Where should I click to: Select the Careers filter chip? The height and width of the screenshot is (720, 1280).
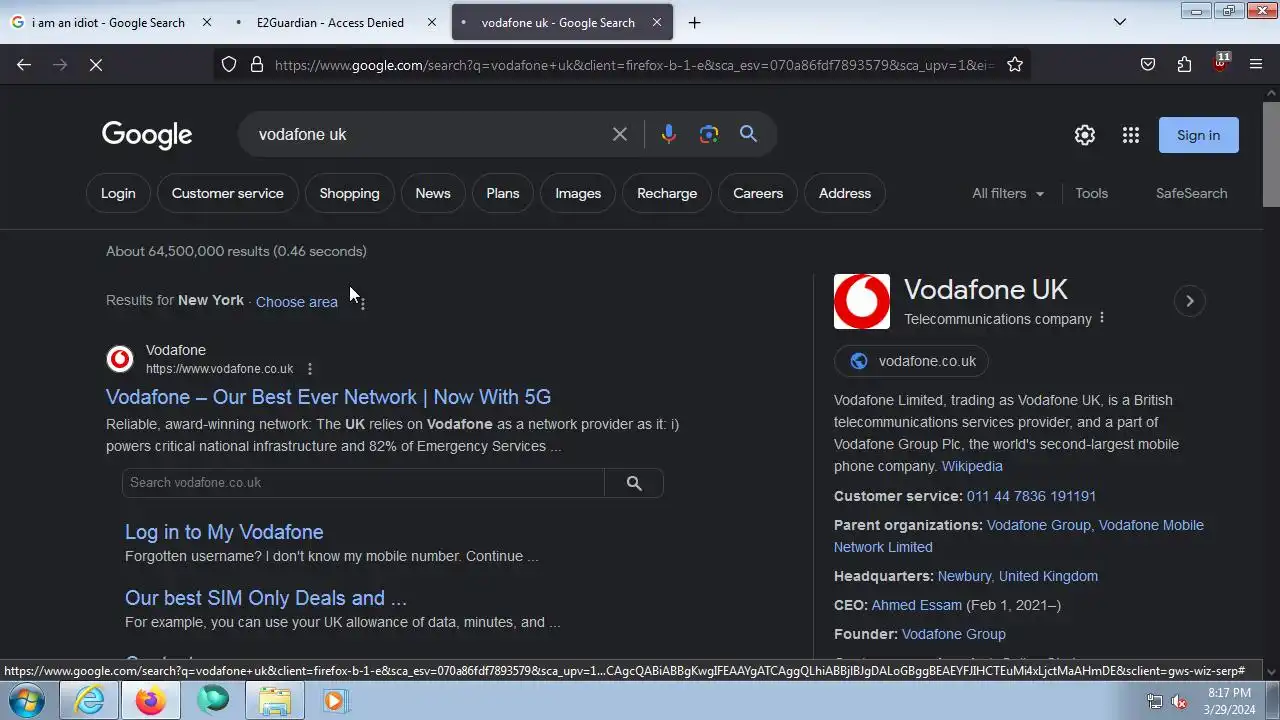coord(758,193)
